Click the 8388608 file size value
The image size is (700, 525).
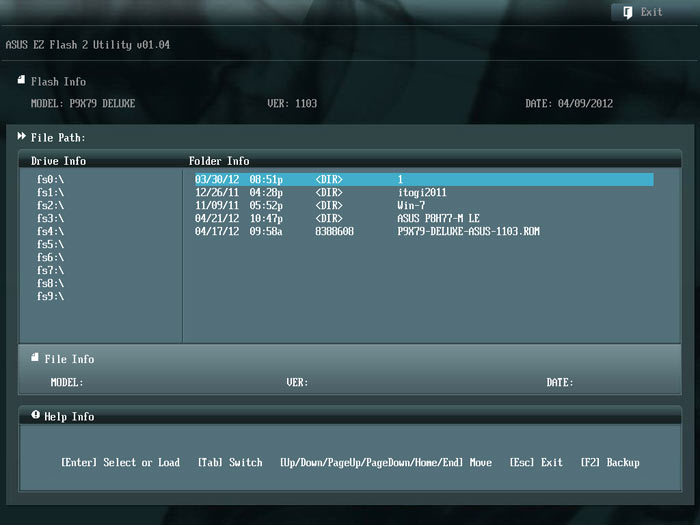[x=334, y=231]
